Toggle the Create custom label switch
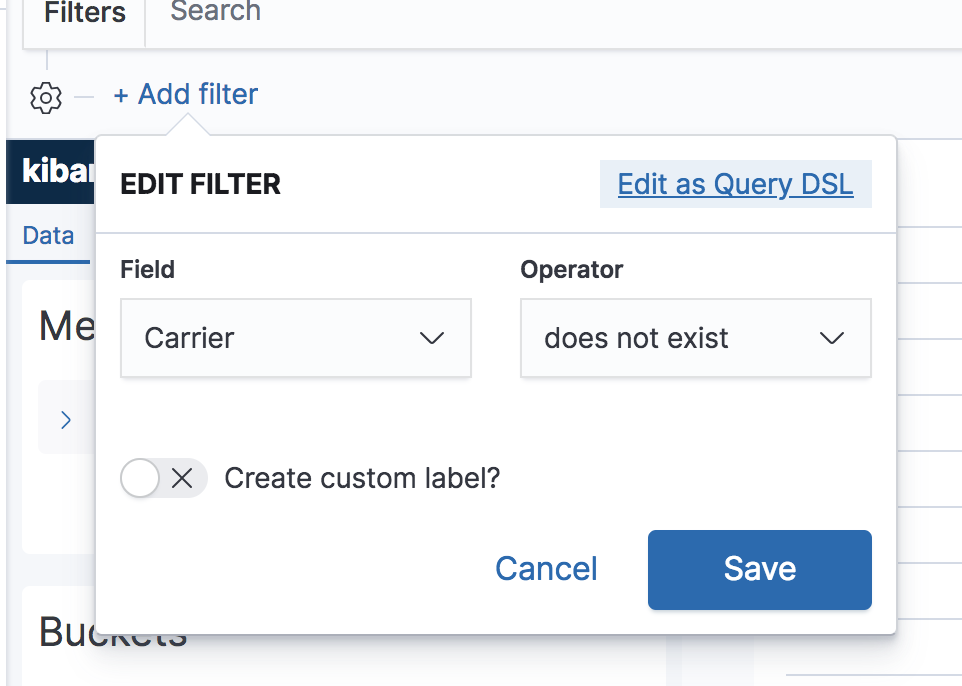 [x=162, y=478]
